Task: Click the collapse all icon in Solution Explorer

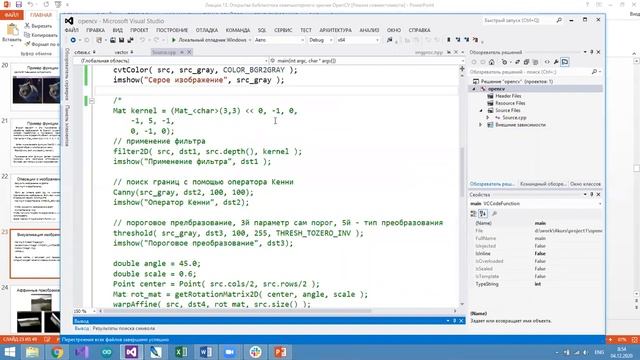Action: (526, 62)
